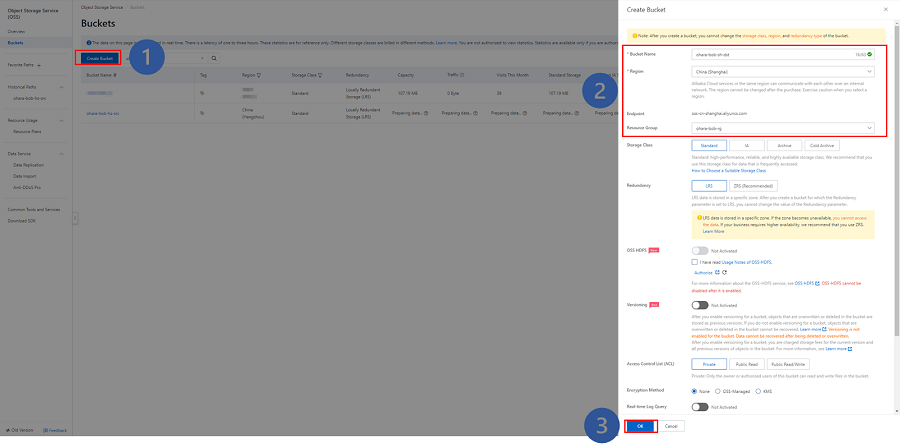Toggle the Versioning switch
The image size is (900, 448).
click(x=700, y=305)
